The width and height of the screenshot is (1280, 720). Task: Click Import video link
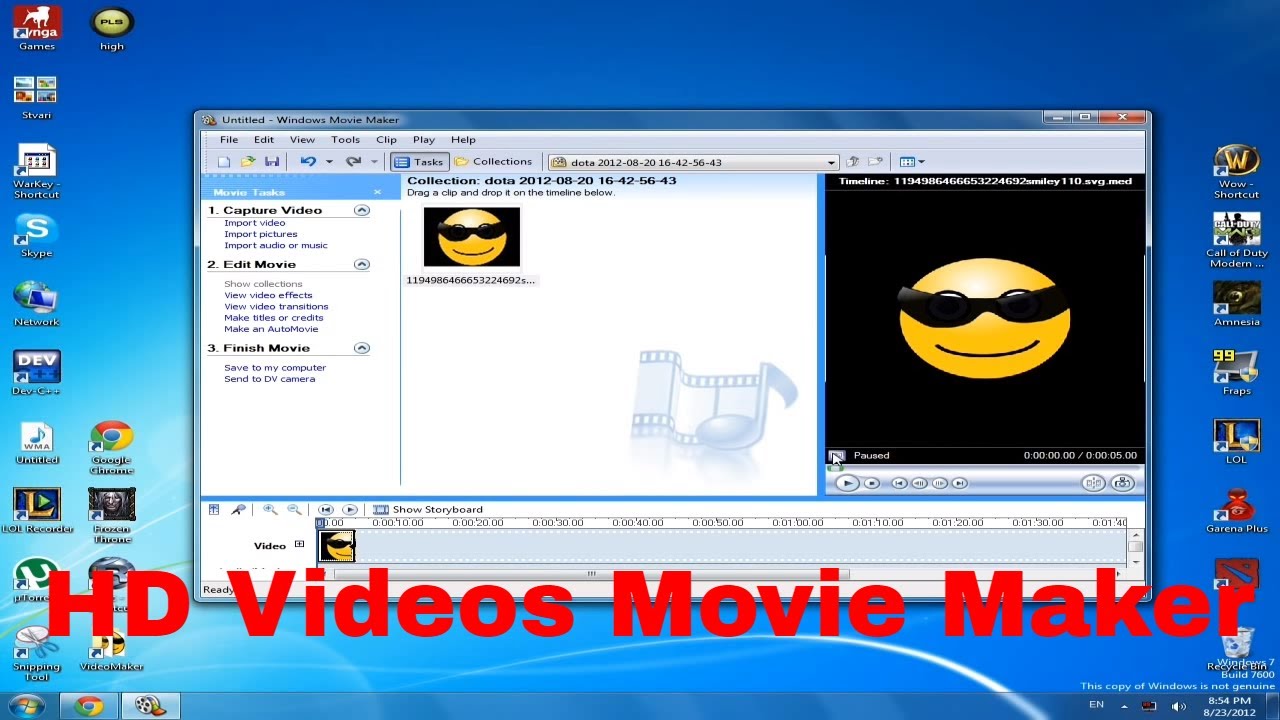(x=255, y=223)
